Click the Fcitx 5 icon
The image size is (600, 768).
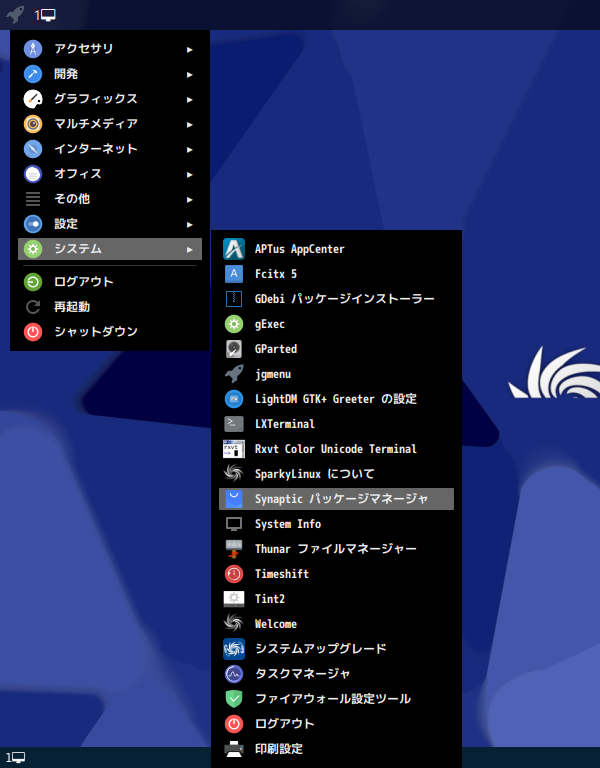tap(234, 274)
